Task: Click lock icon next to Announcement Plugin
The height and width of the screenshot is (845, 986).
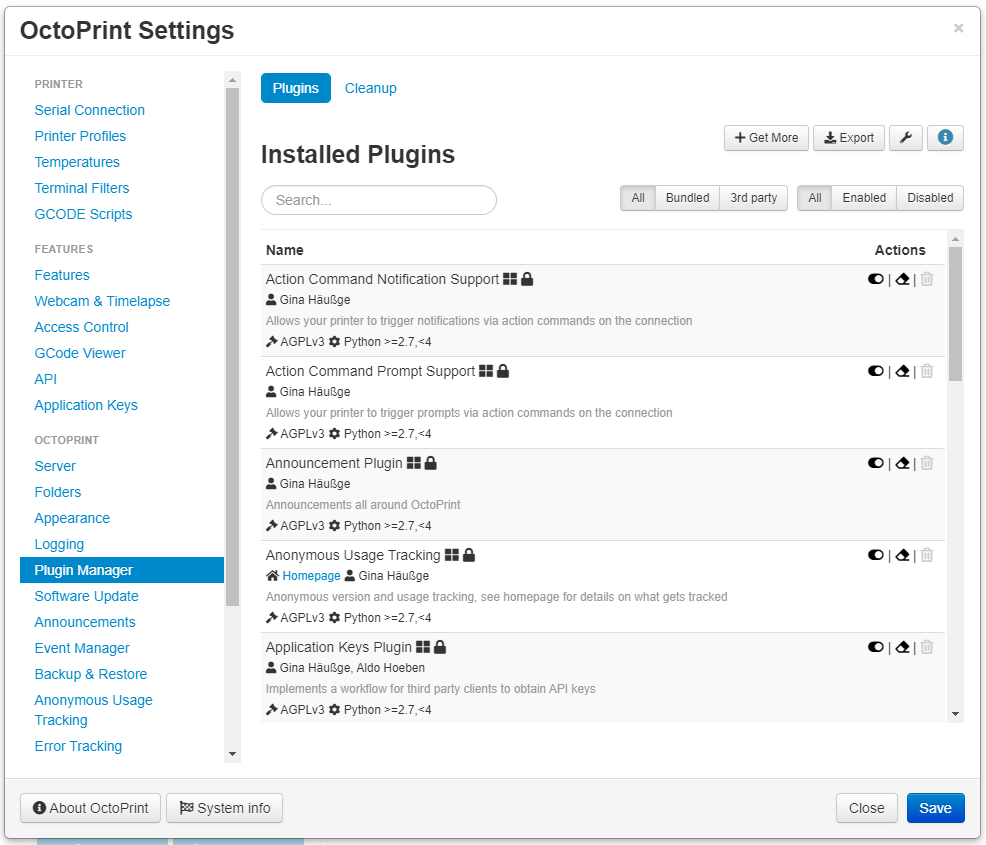Action: pos(431,463)
